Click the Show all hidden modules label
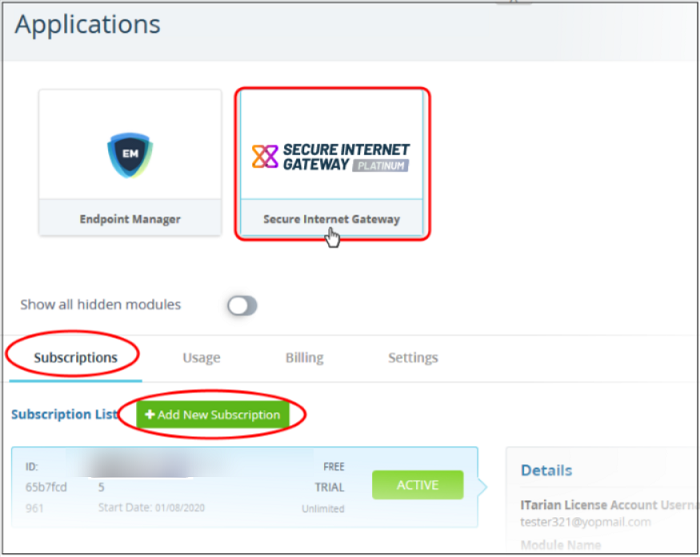The height and width of the screenshot is (557, 700). [100, 305]
